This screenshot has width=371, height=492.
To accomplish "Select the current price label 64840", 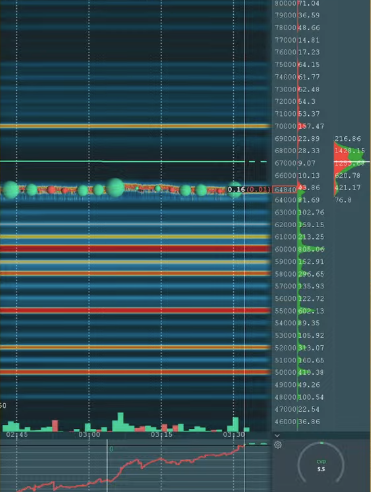I will 285,190.
